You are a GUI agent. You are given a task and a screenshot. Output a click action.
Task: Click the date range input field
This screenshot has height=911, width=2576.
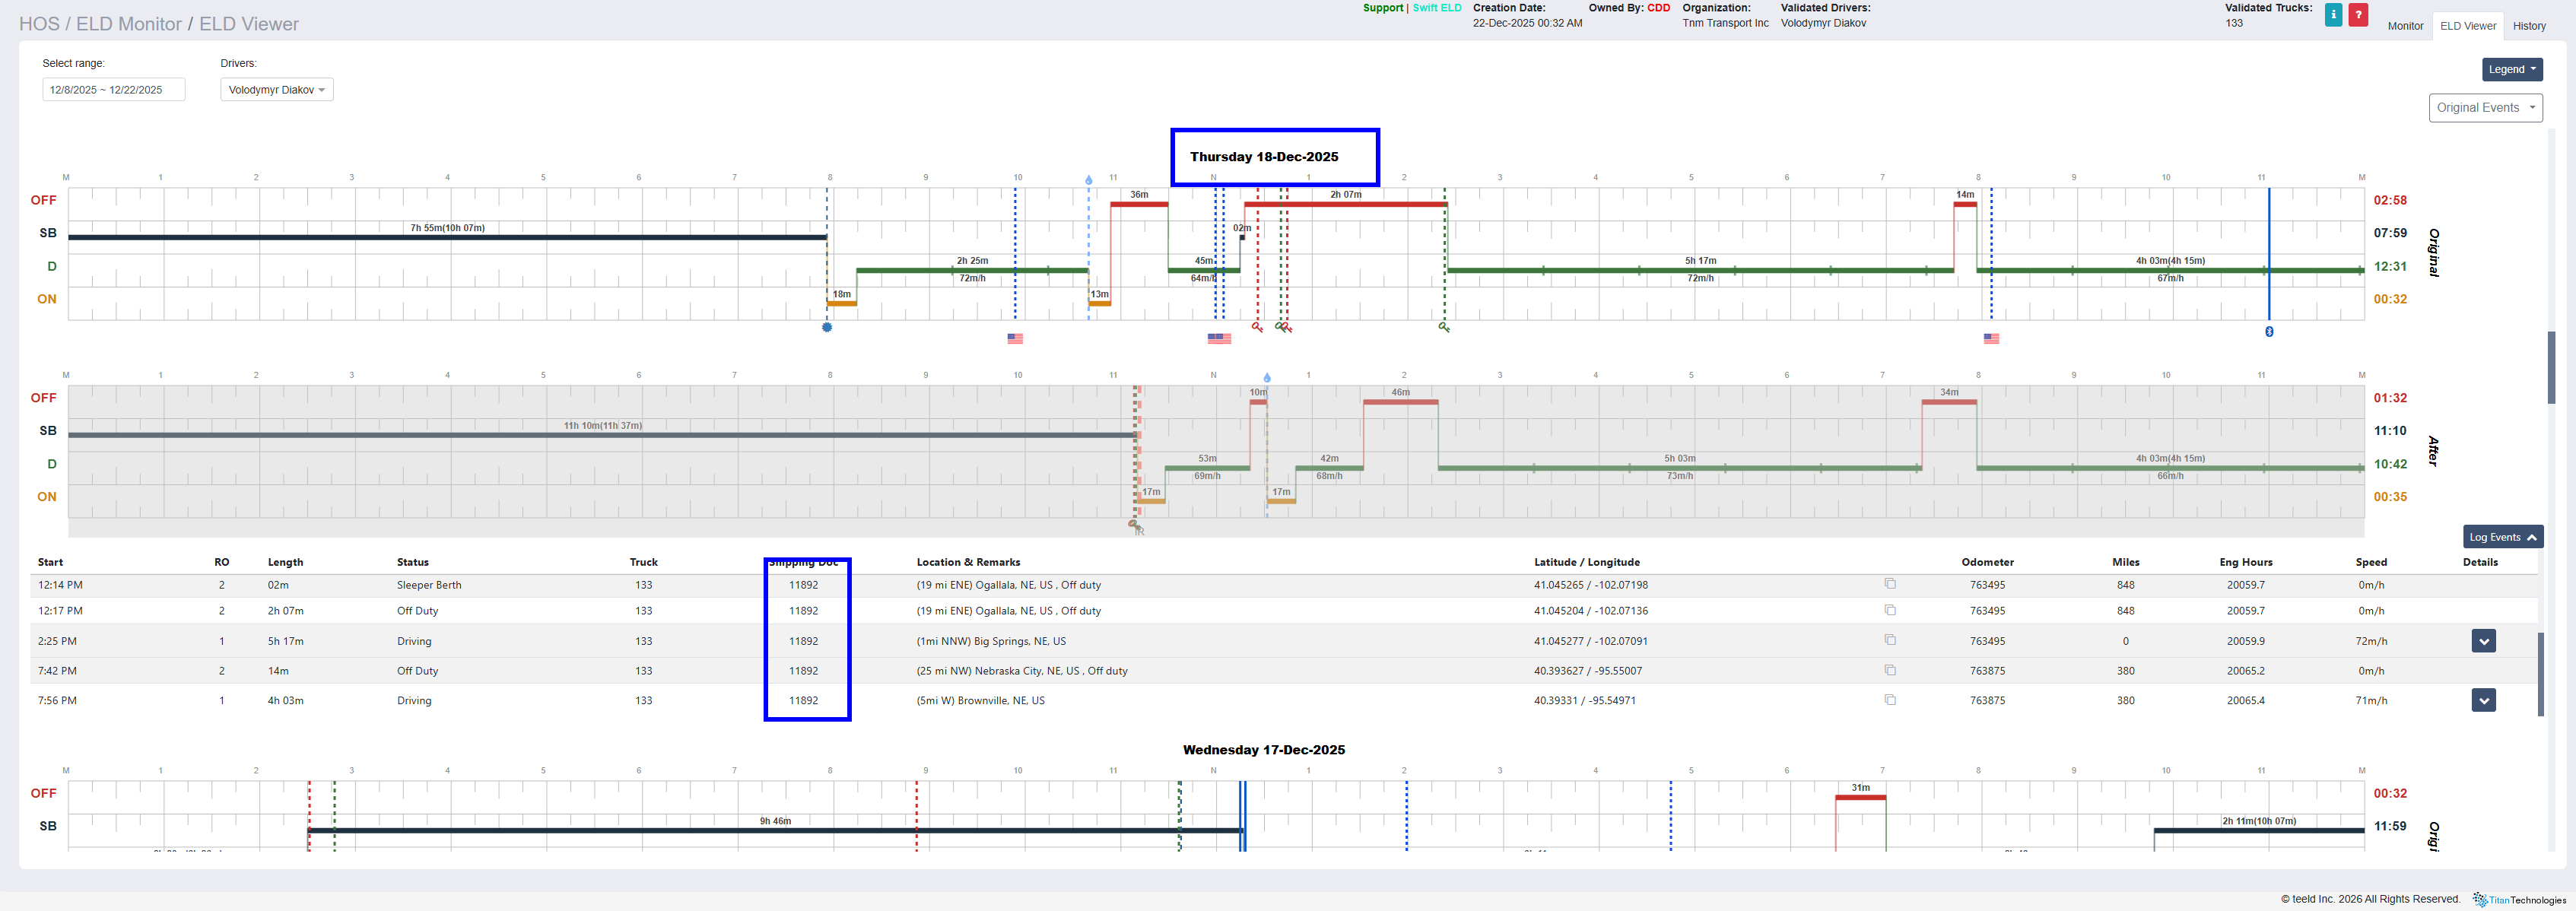[113, 90]
